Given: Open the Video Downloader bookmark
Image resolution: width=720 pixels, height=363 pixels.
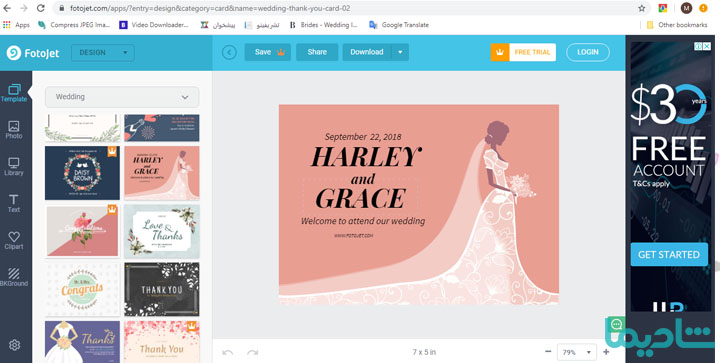Looking at the screenshot, I should (154, 25).
